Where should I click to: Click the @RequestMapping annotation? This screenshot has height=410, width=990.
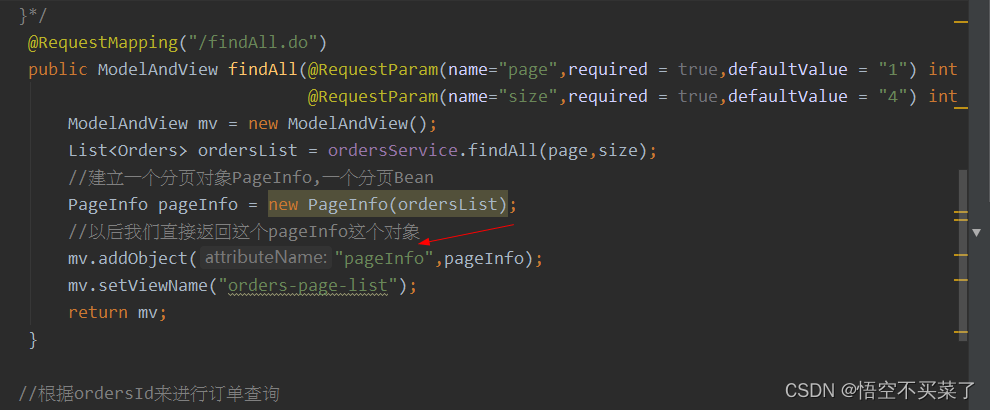click(103, 43)
